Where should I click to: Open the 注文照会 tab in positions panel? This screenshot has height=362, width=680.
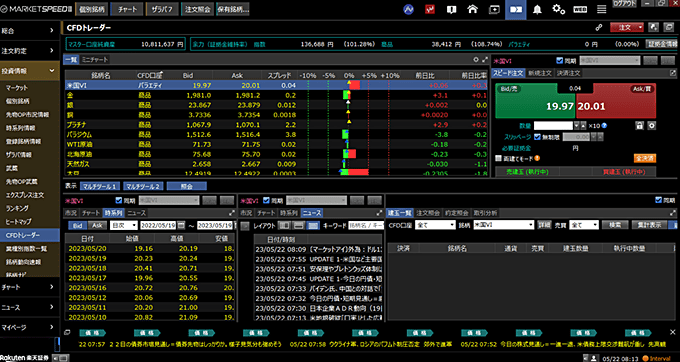tap(428, 213)
